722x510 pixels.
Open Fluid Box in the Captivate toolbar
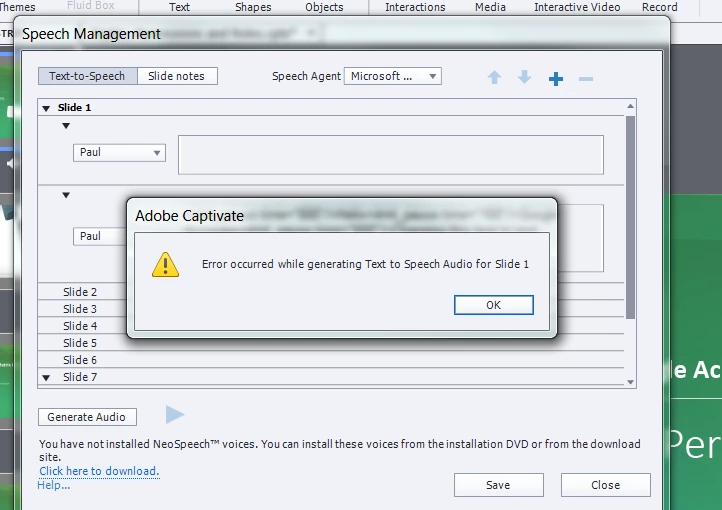[90, 6]
